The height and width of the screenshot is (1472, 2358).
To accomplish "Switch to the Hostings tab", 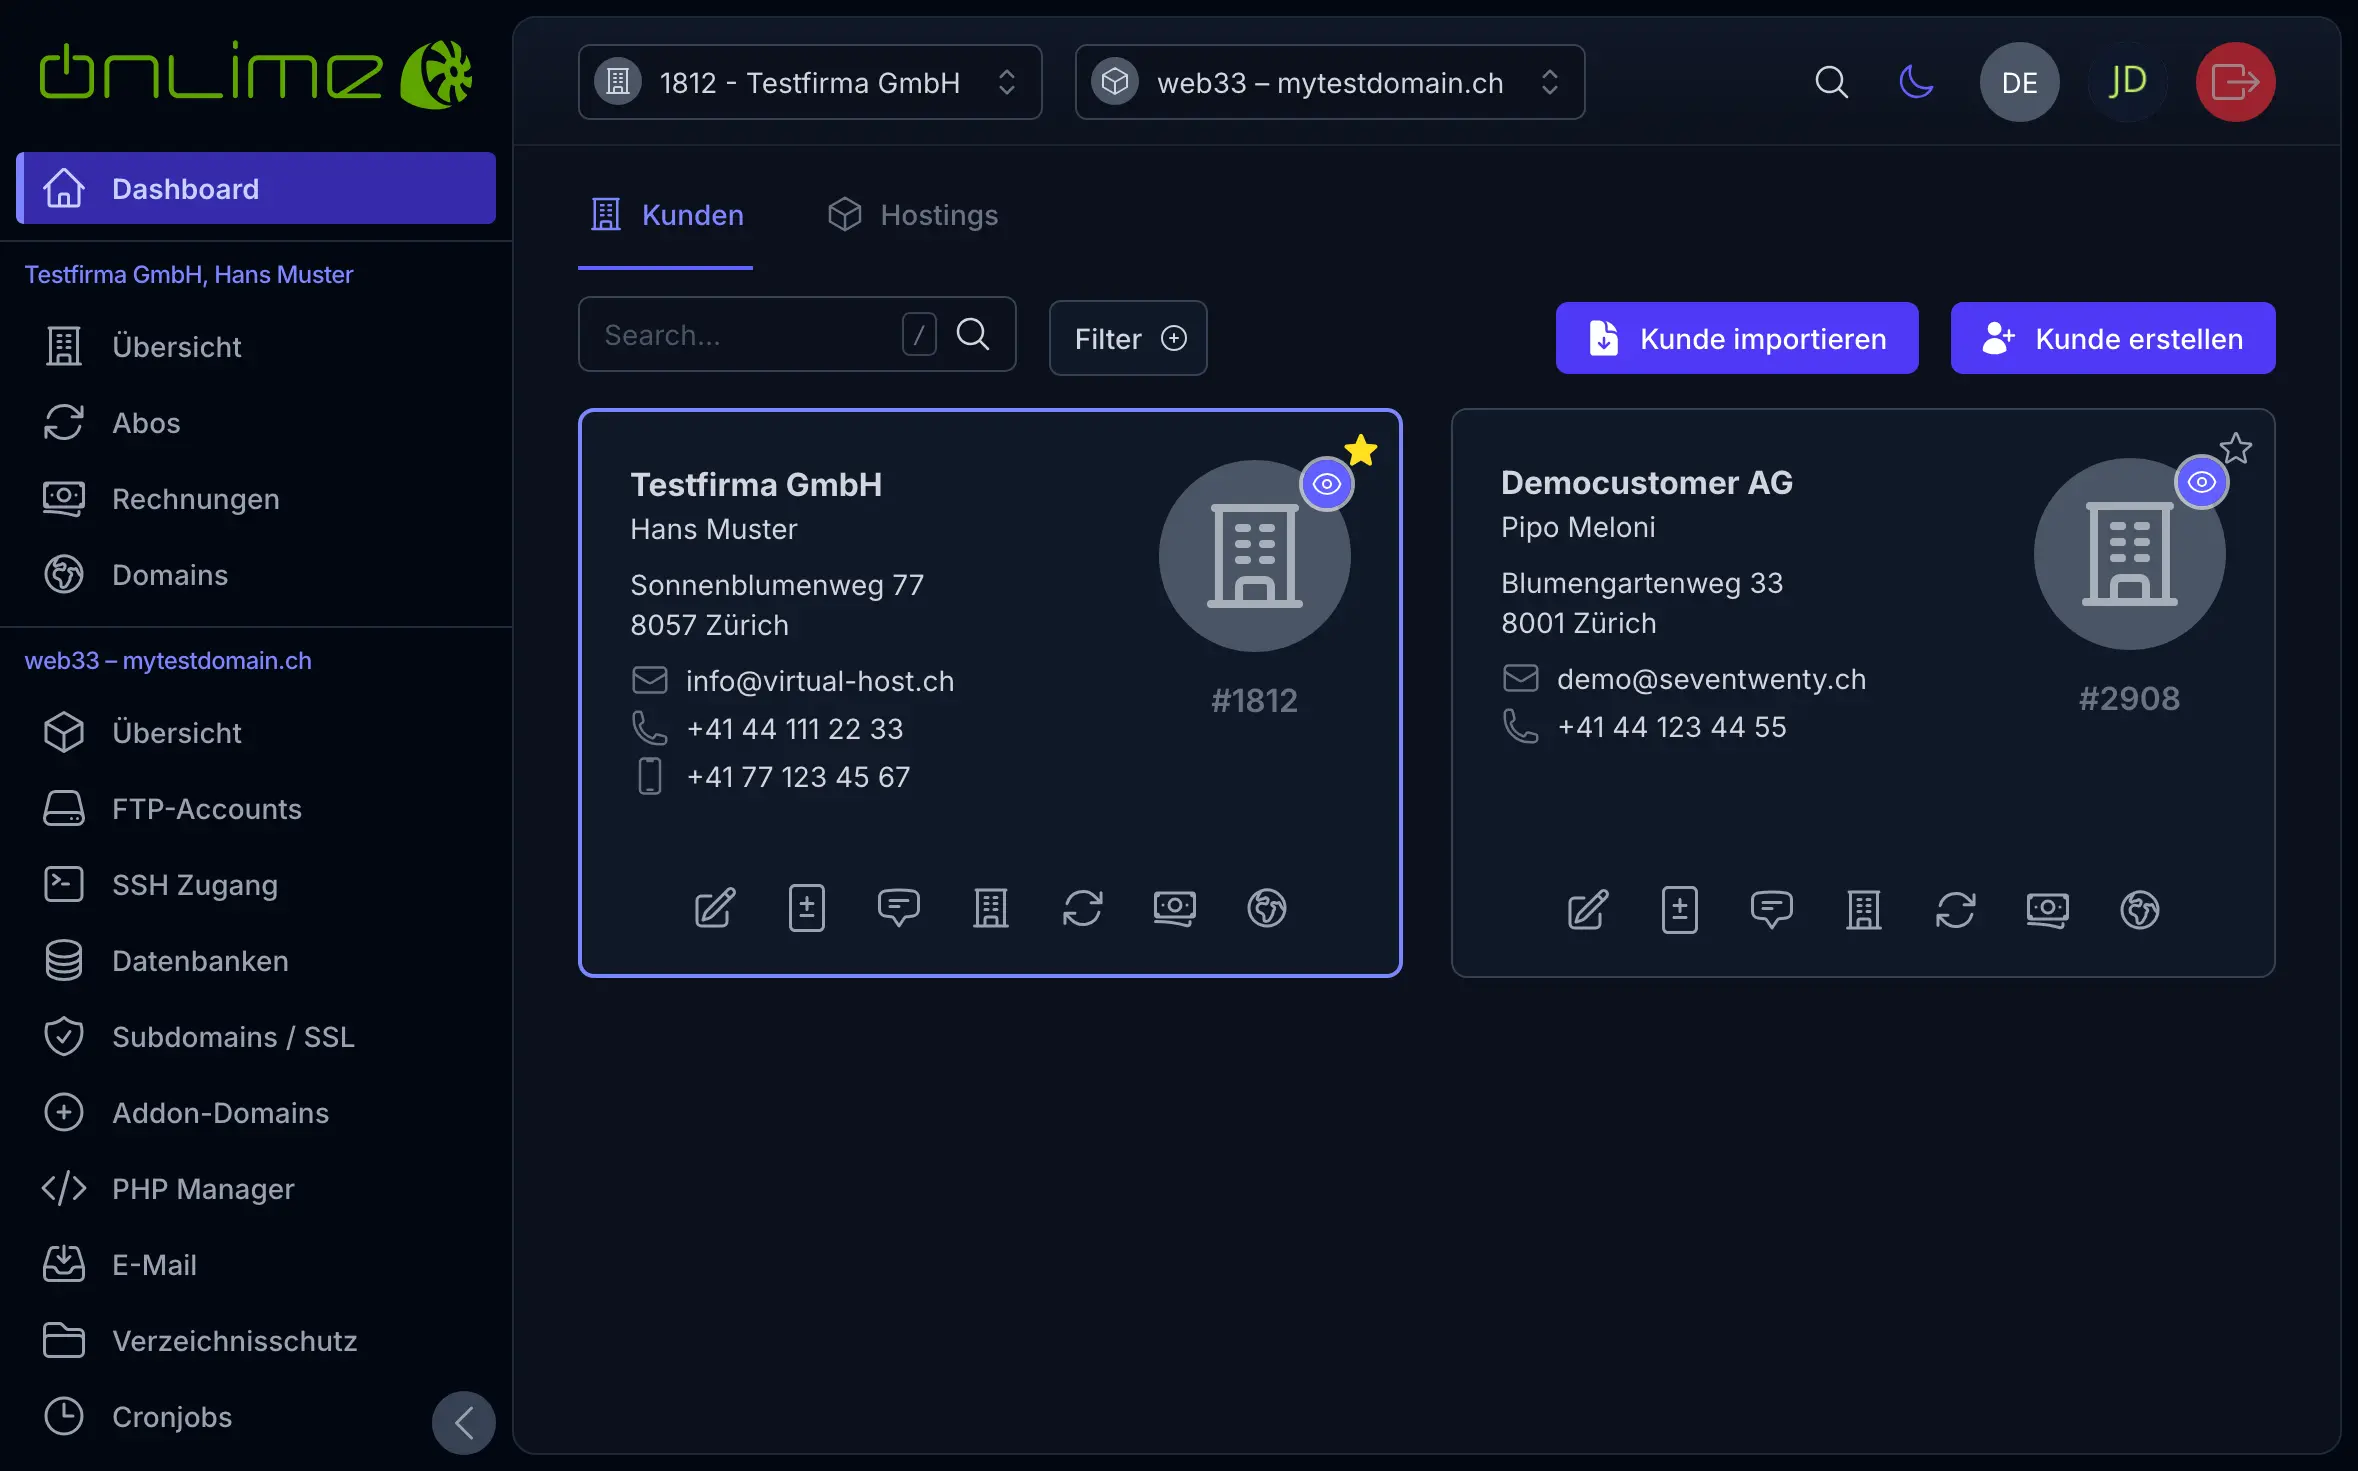I will pyautogui.click(x=914, y=215).
